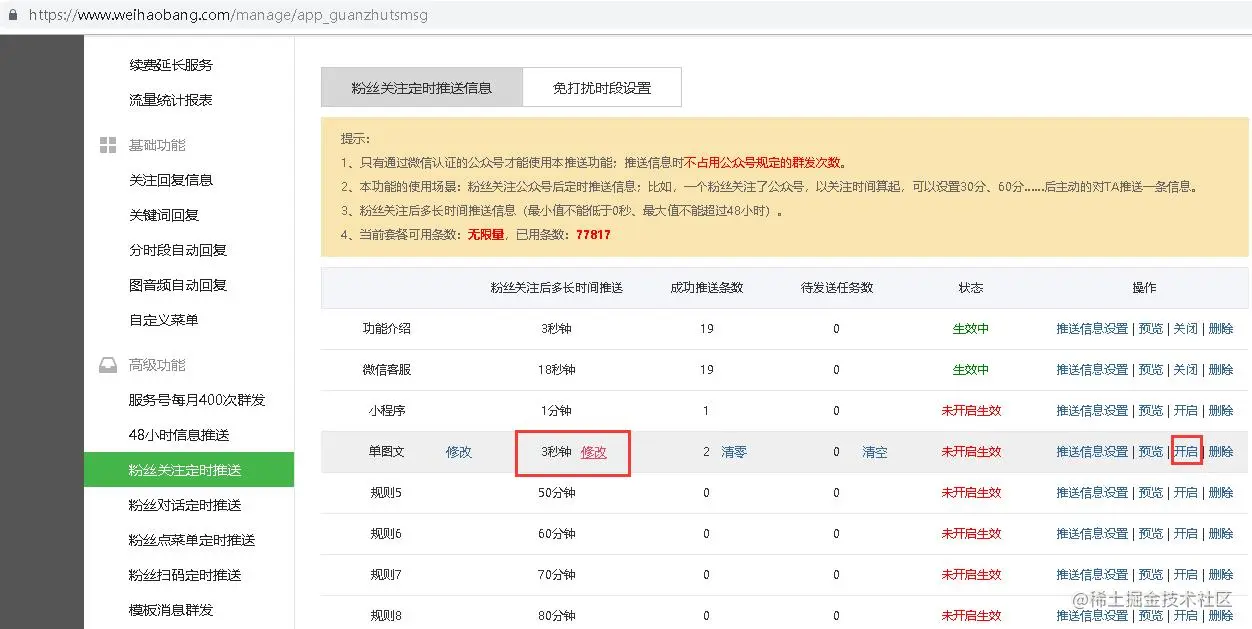Click 删除 for 规则7 row

[x=1221, y=574]
